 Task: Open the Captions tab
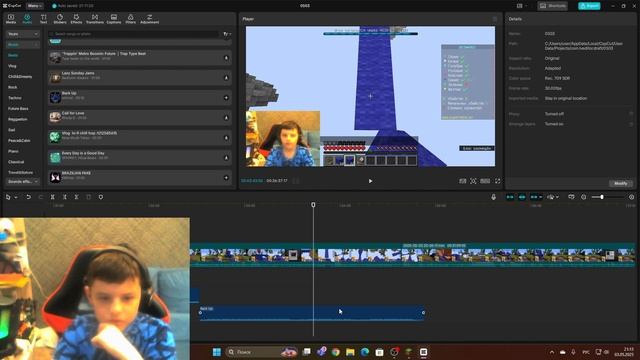(114, 19)
